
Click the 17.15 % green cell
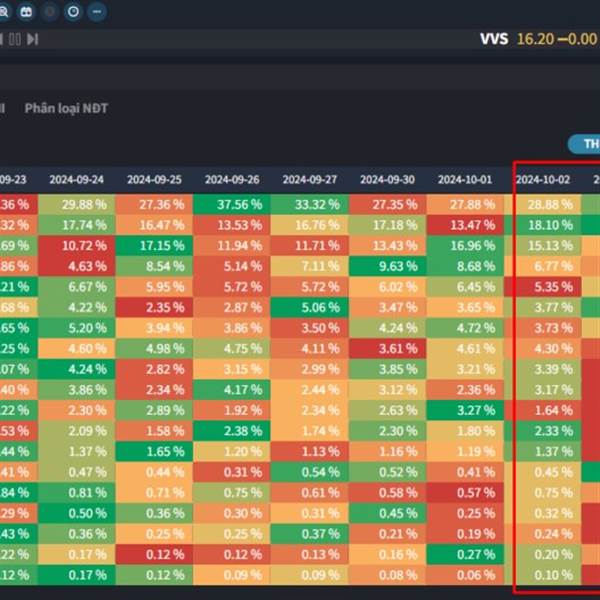pyautogui.click(x=154, y=246)
